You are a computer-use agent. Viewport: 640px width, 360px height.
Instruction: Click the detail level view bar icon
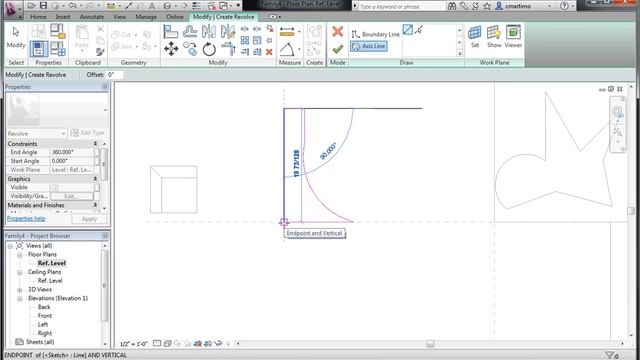(x=157, y=344)
